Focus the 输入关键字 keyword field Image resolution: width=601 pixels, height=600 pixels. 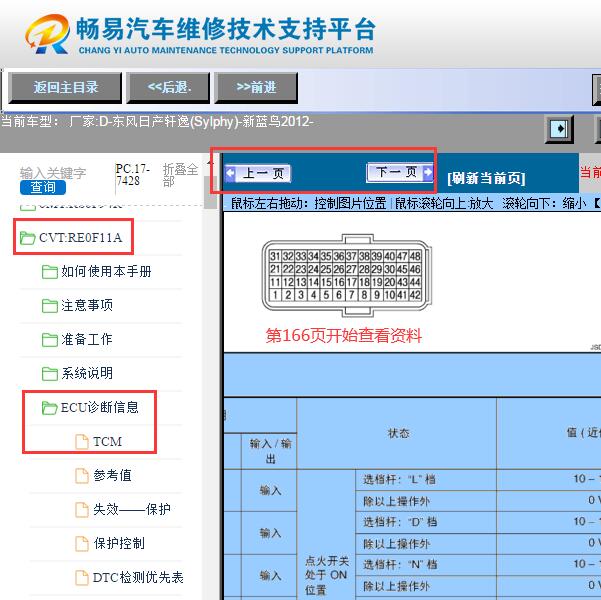click(53, 173)
